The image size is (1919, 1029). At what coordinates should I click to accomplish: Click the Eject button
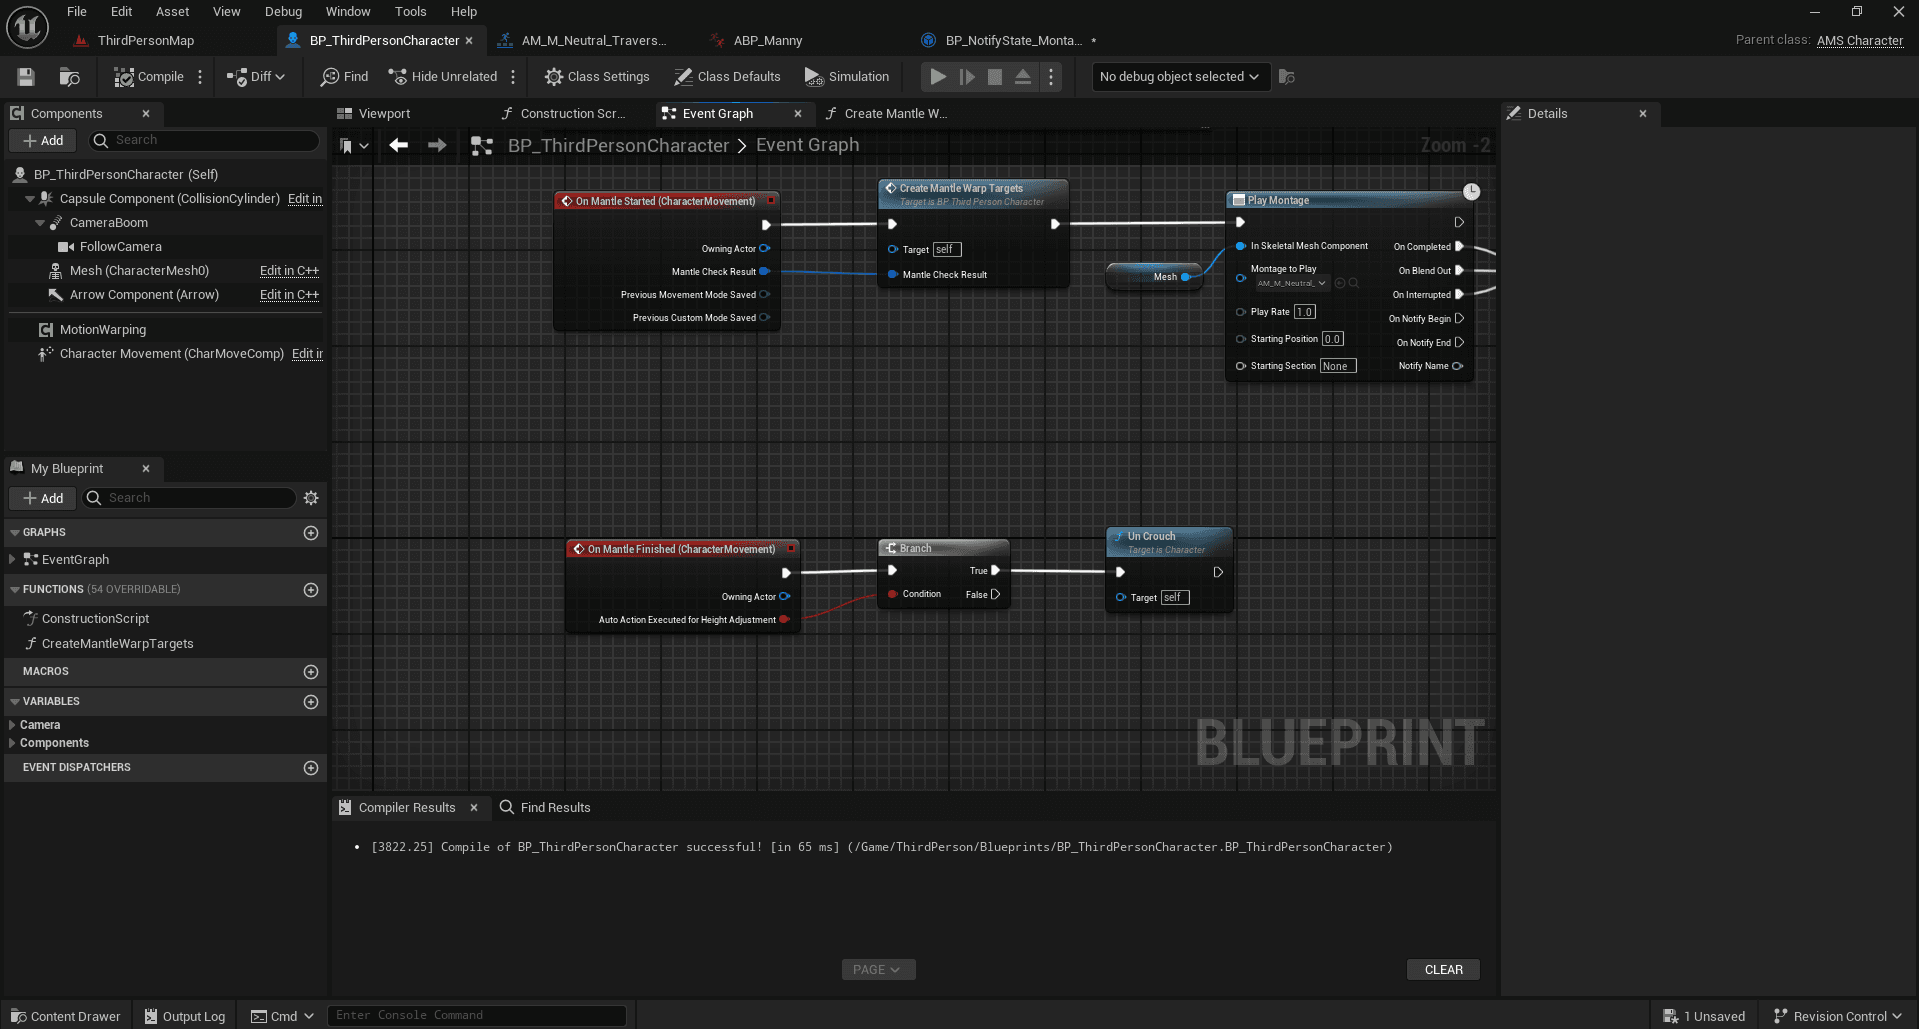(1023, 77)
